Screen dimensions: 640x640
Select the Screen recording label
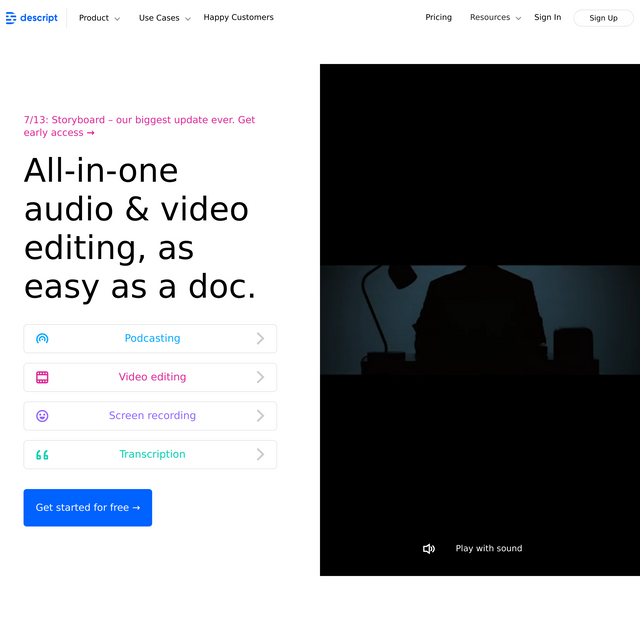coord(152,416)
